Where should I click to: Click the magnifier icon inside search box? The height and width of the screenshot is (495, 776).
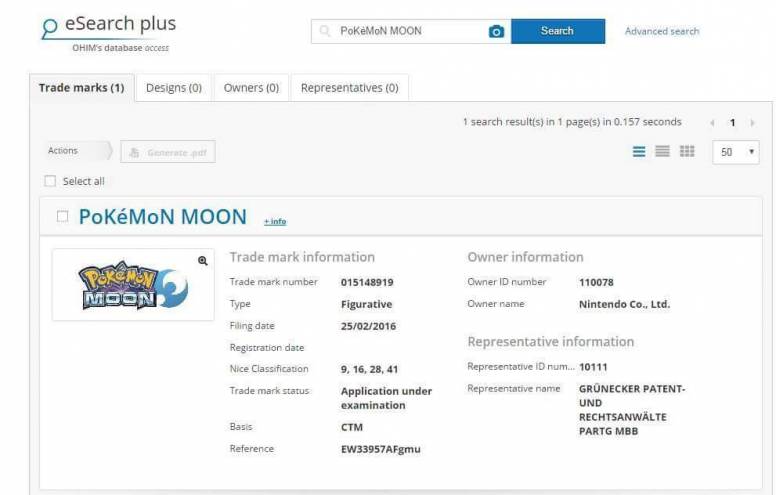point(325,31)
